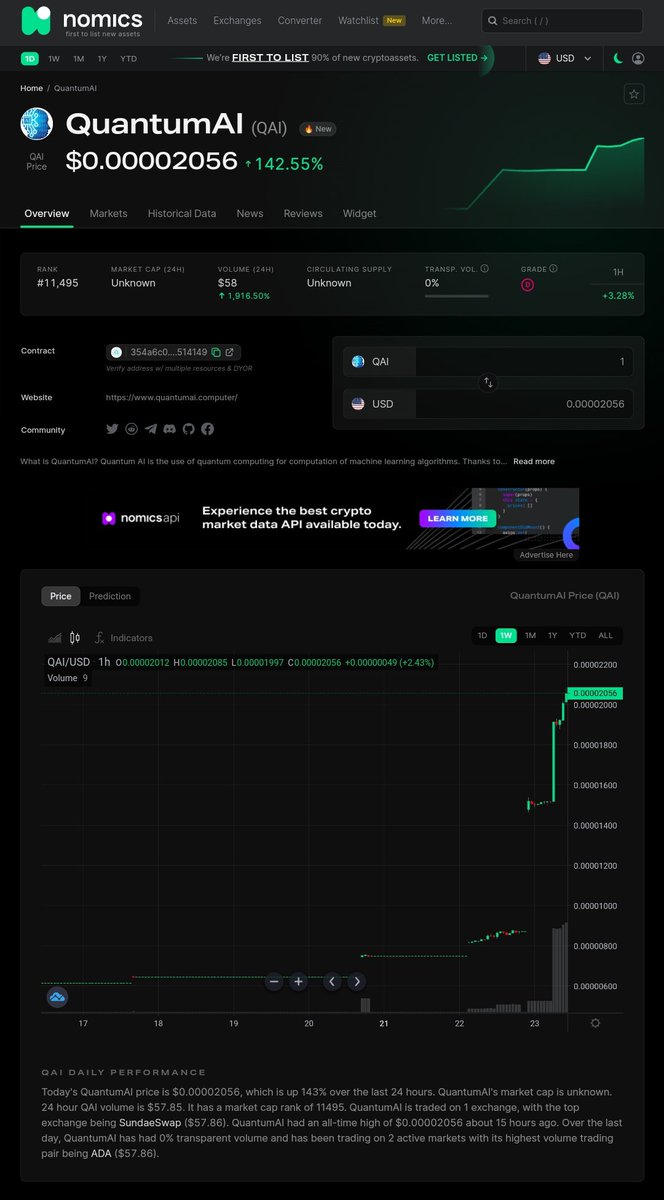Open the user account icon
The height and width of the screenshot is (1200, 664).
(x=638, y=58)
